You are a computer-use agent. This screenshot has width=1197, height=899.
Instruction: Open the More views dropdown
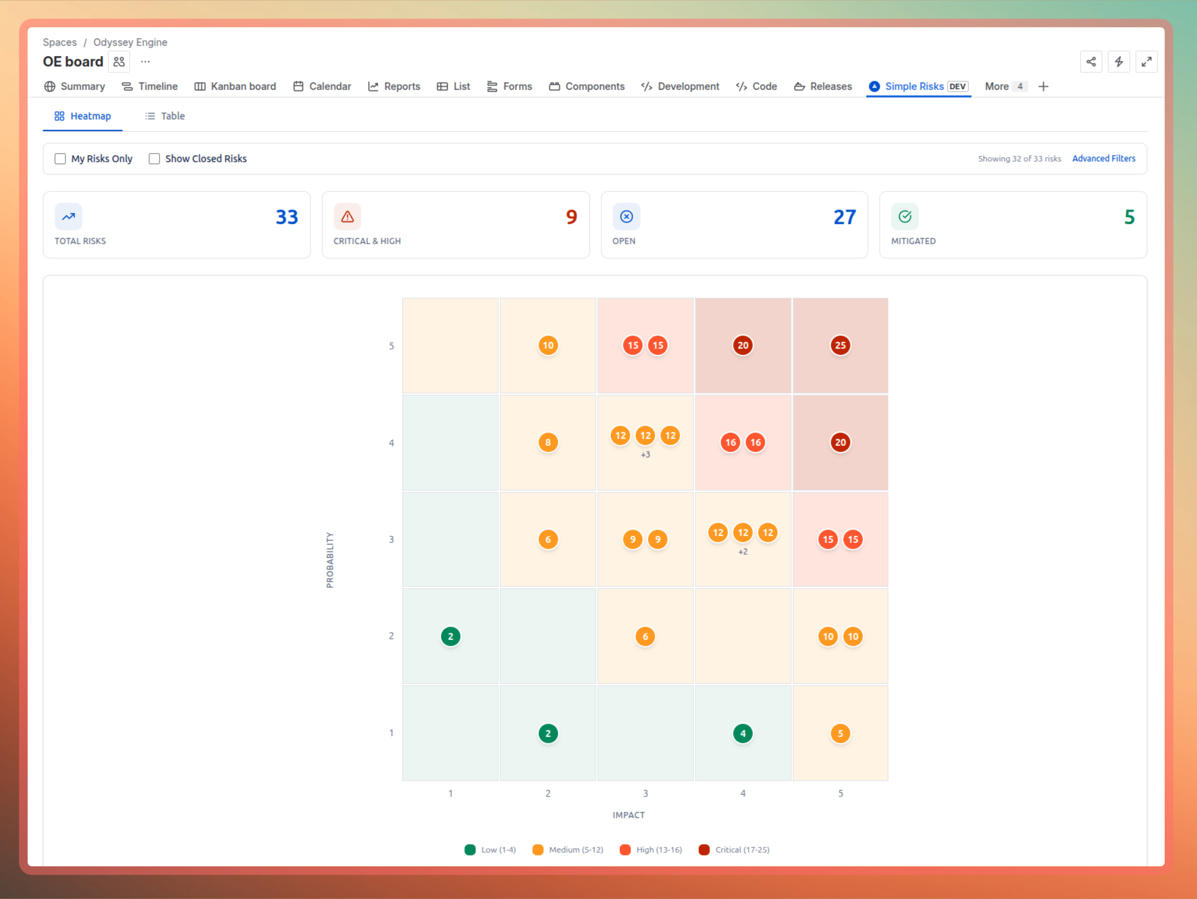coord(1004,86)
